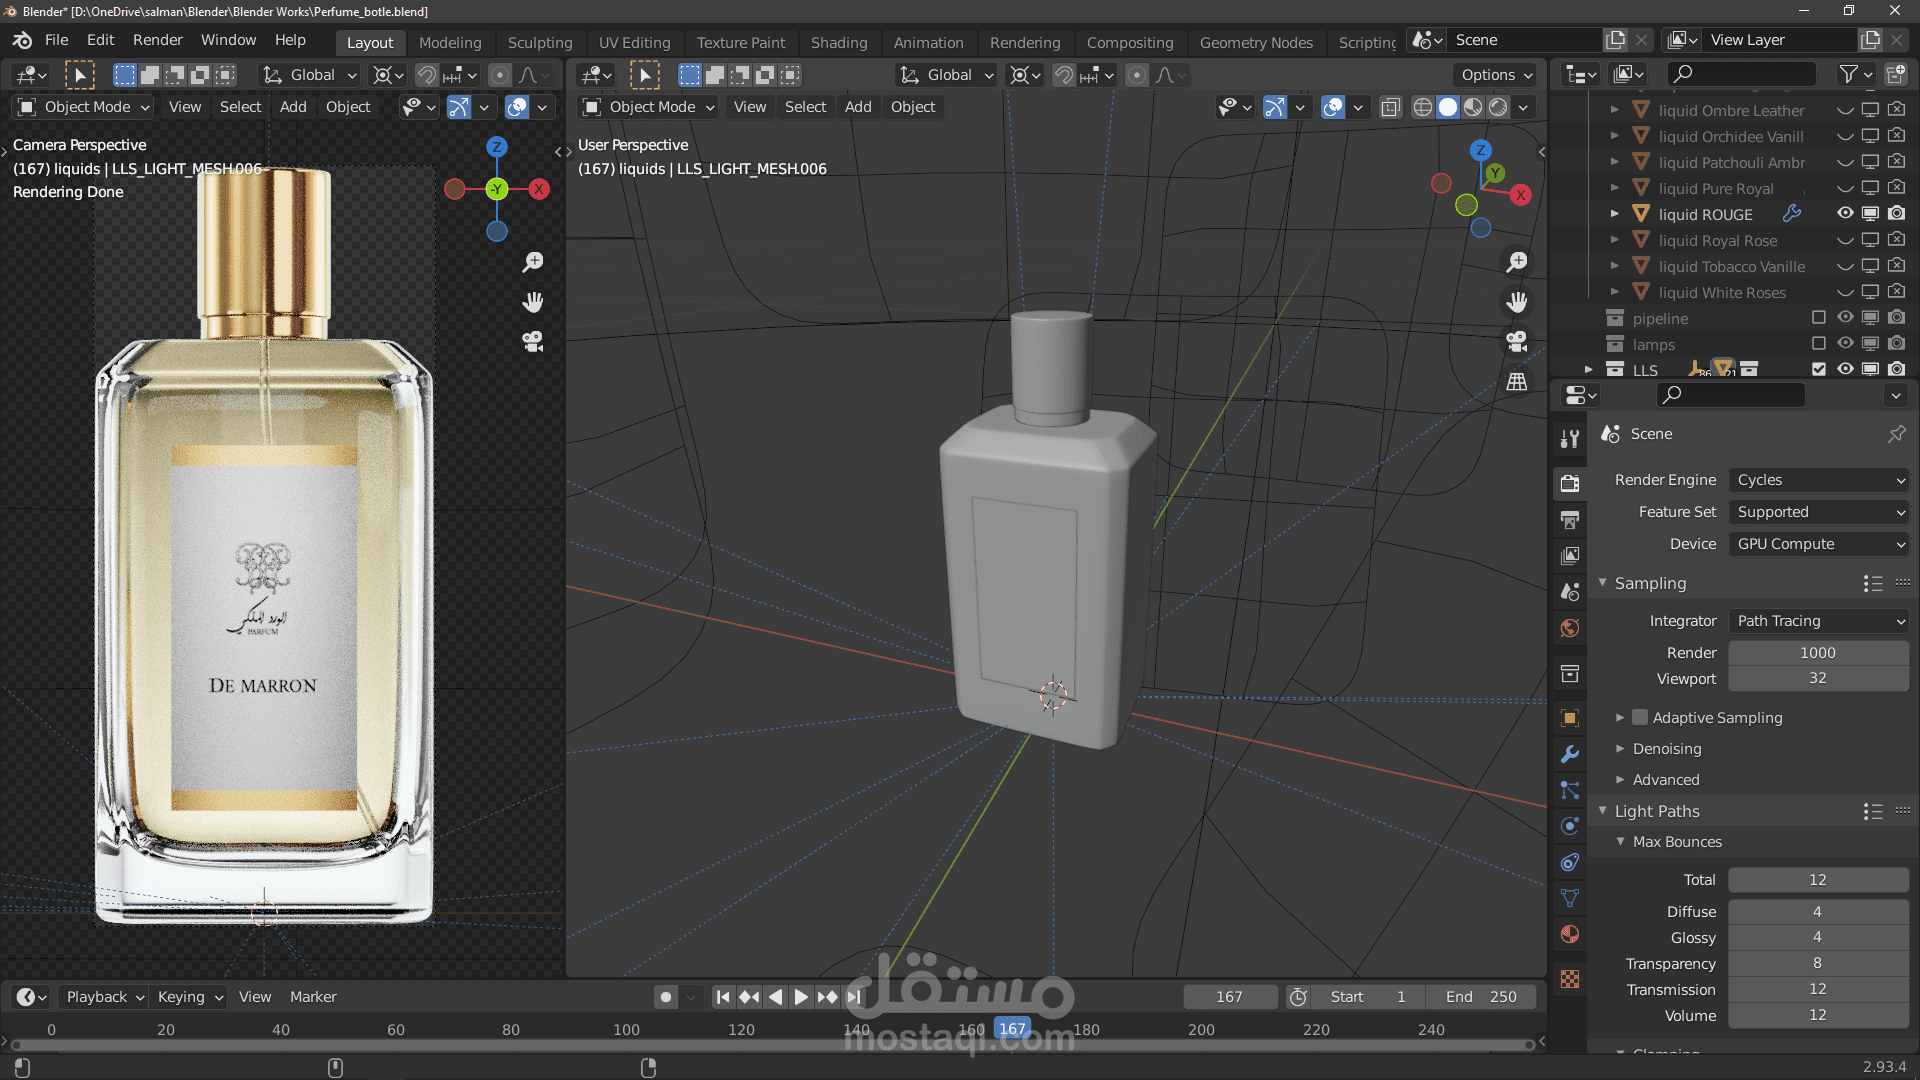The height and width of the screenshot is (1080, 1920).
Task: Click the Render samples 1000 field
Action: tap(1817, 653)
